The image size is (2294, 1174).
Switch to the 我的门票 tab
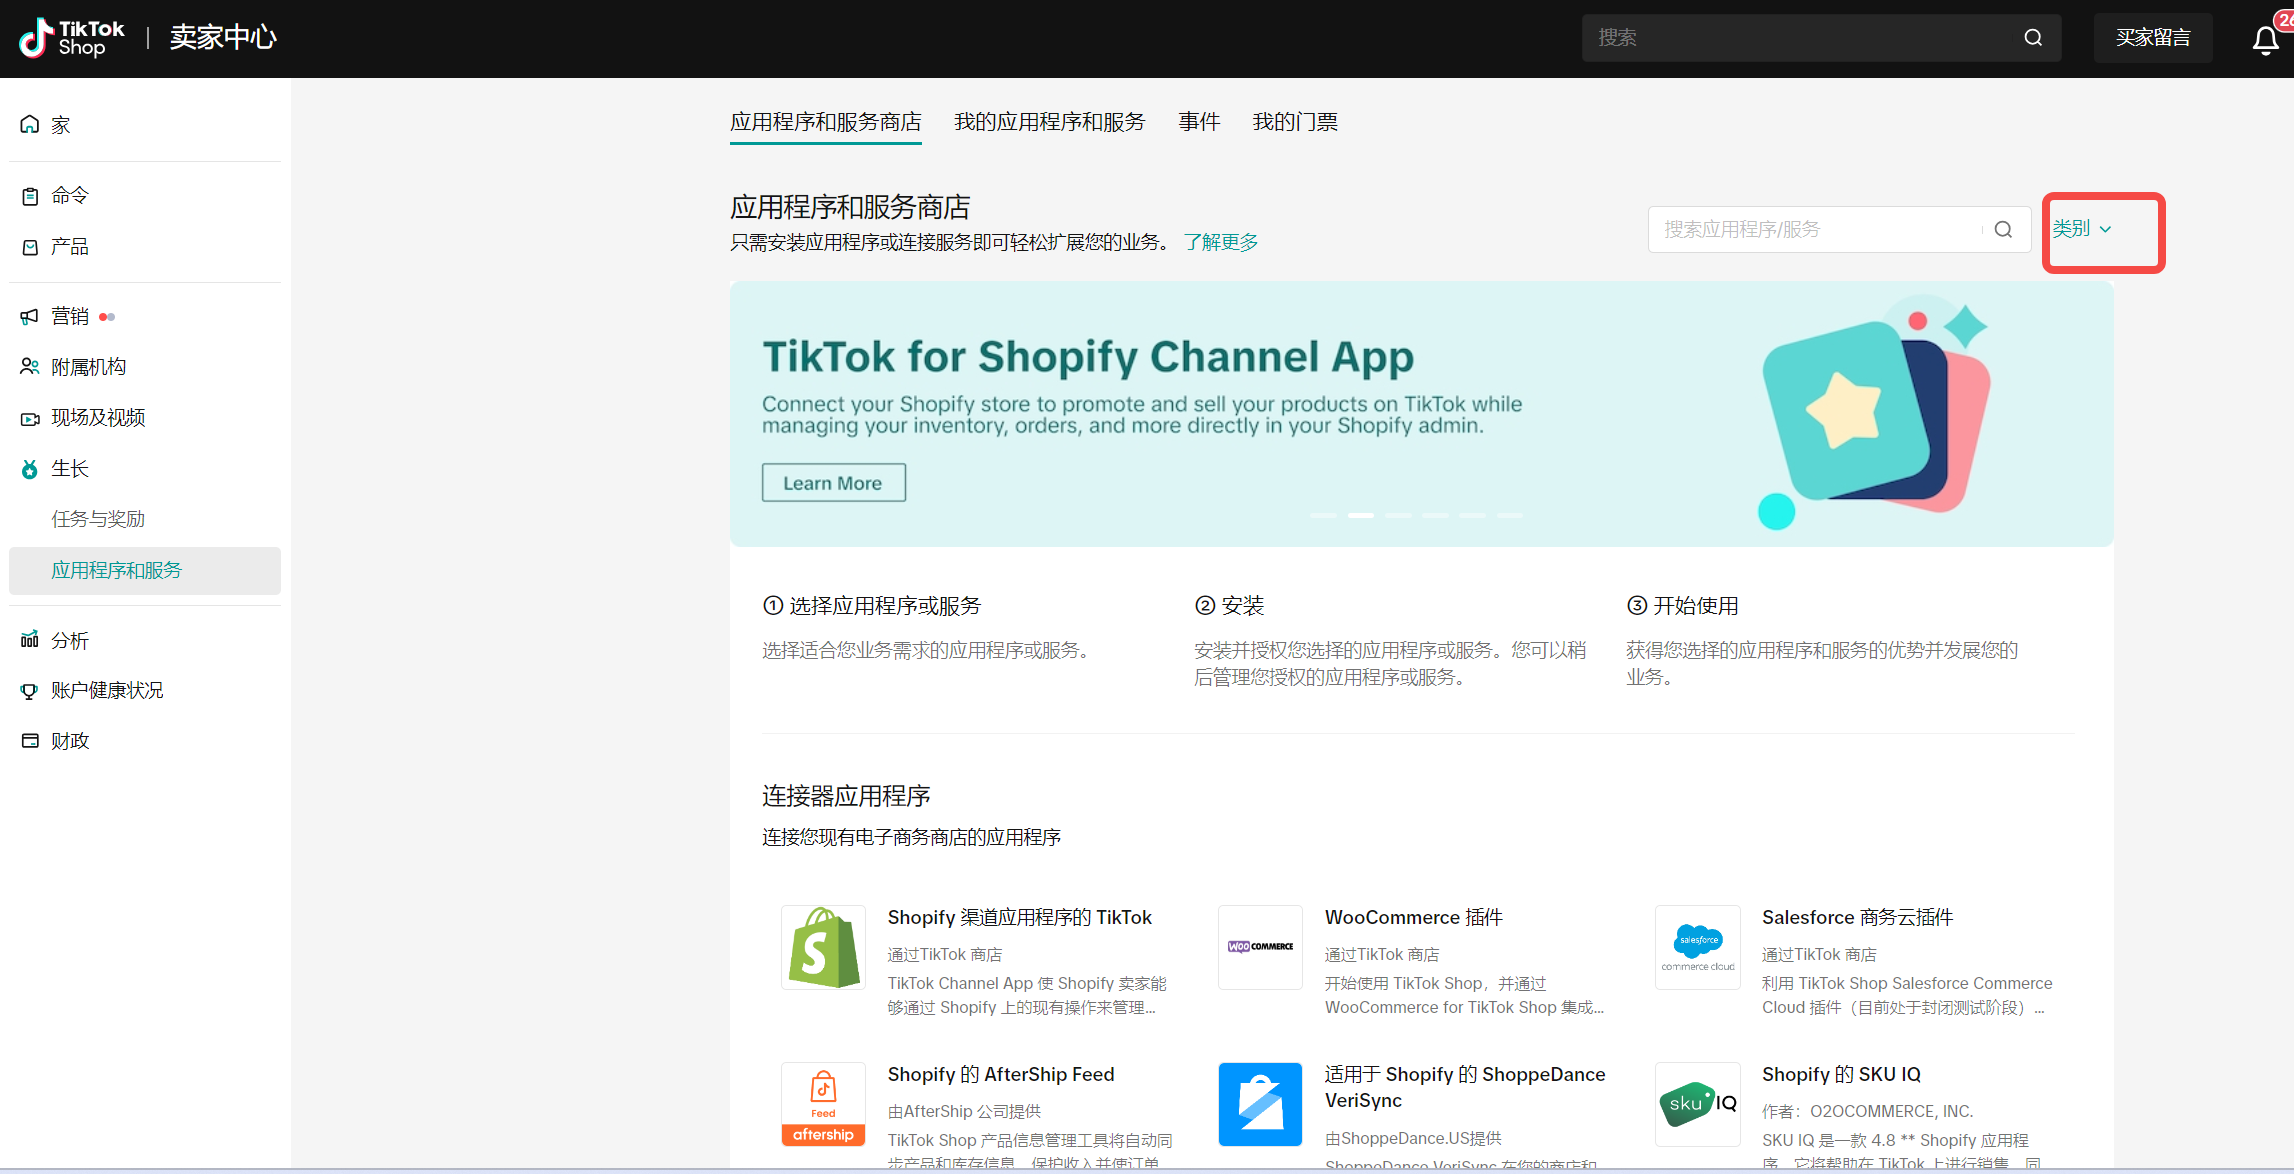[1294, 122]
